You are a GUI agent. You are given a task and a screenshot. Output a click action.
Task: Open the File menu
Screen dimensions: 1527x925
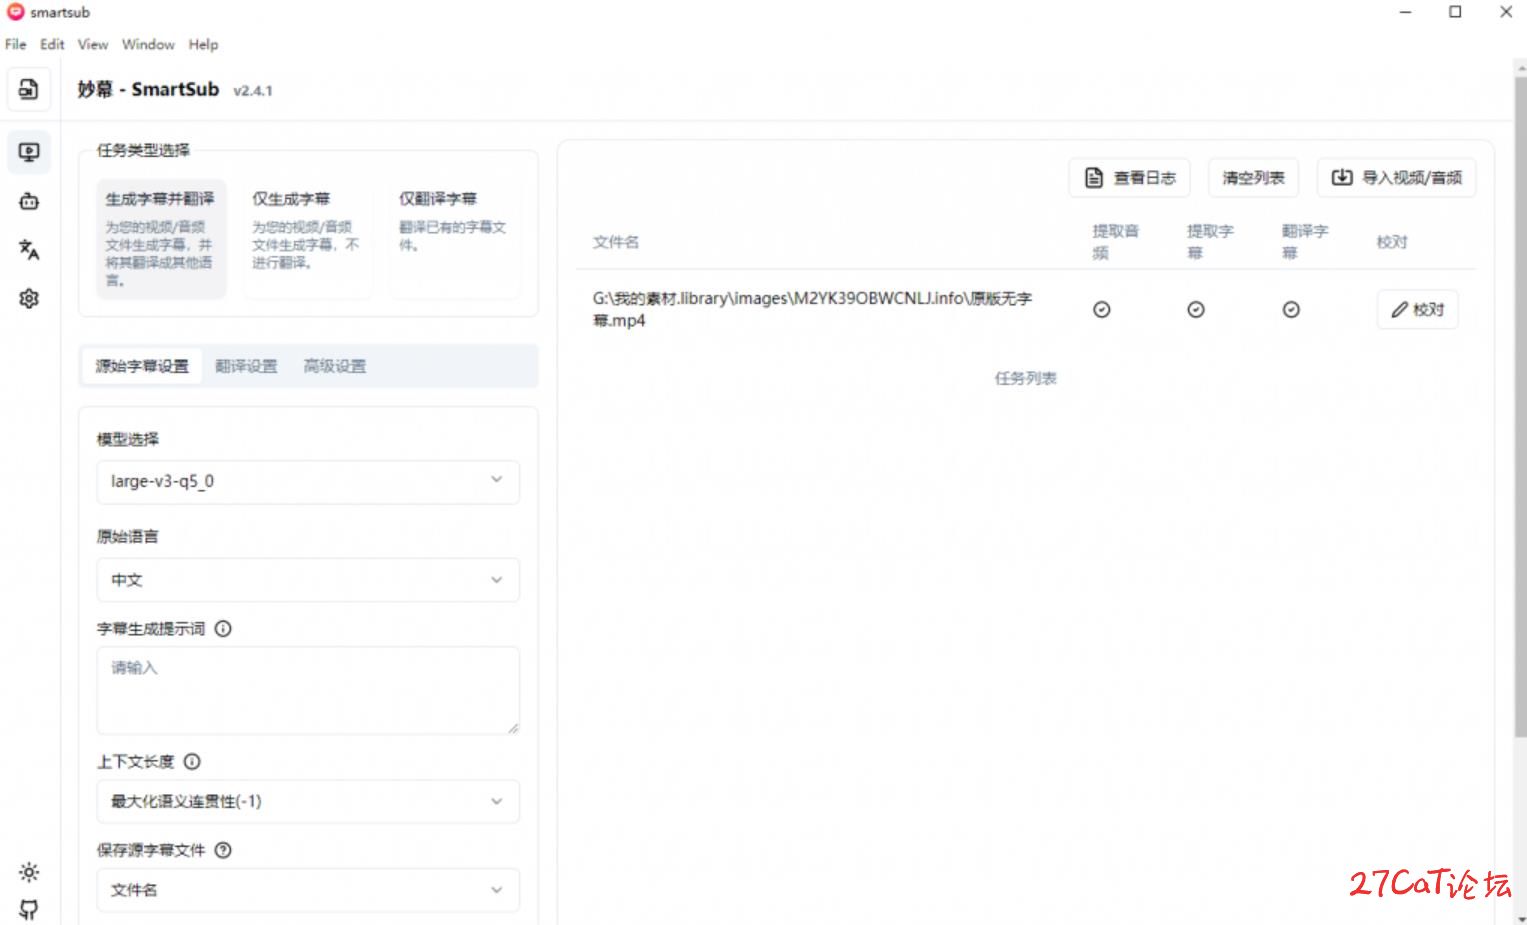click(15, 44)
